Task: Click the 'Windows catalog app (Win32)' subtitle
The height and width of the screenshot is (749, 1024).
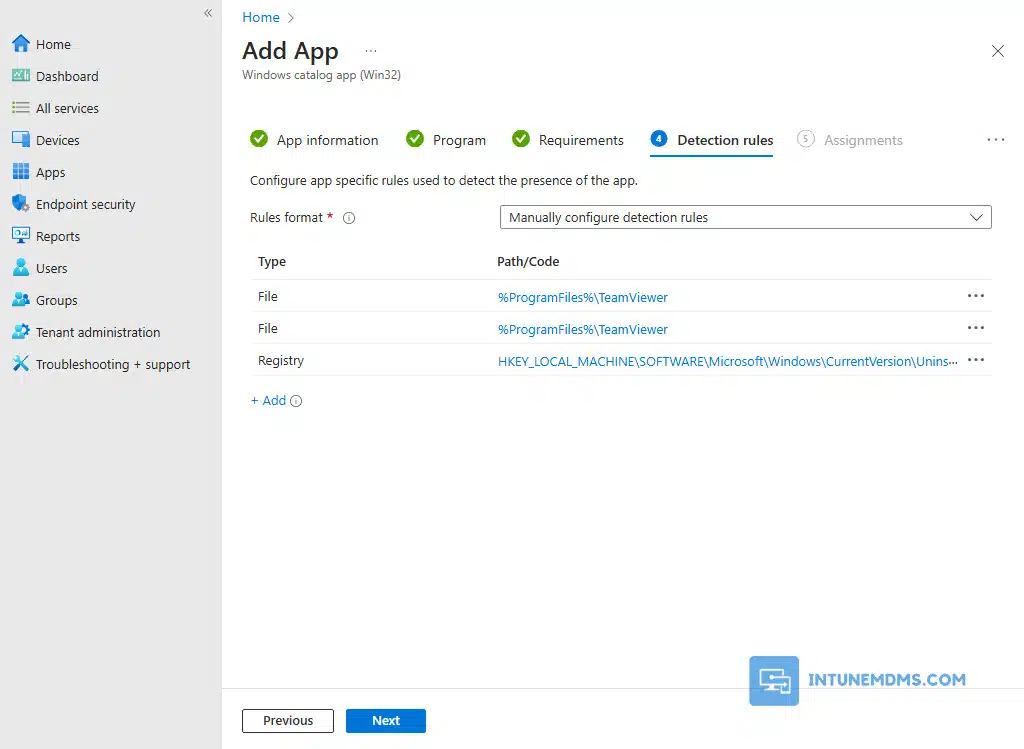Action: point(321,75)
